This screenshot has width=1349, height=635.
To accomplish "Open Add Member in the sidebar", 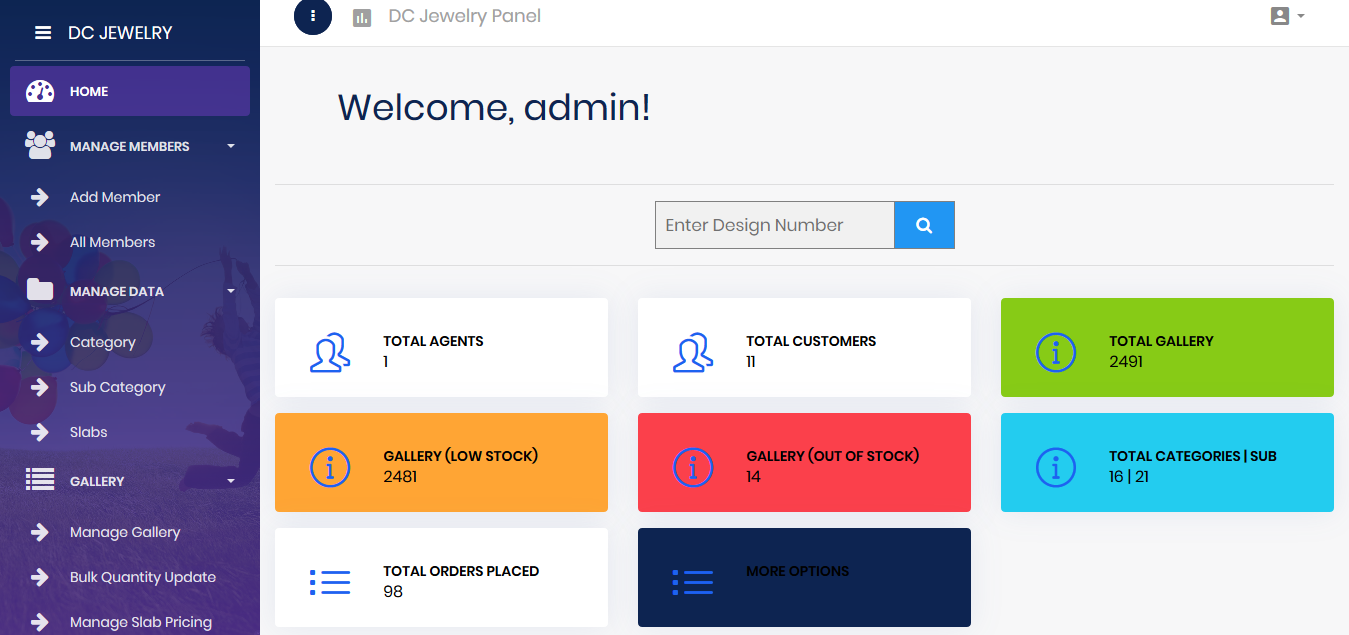I will pos(115,197).
